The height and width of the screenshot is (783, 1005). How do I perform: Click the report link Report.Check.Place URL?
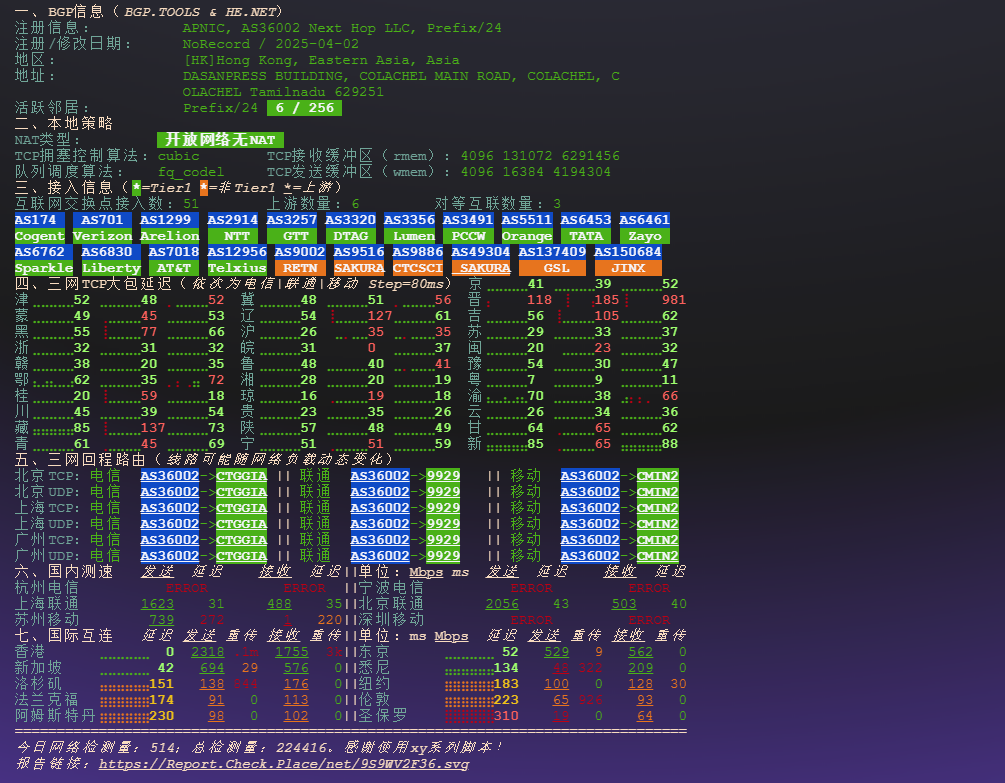[x=283, y=763]
